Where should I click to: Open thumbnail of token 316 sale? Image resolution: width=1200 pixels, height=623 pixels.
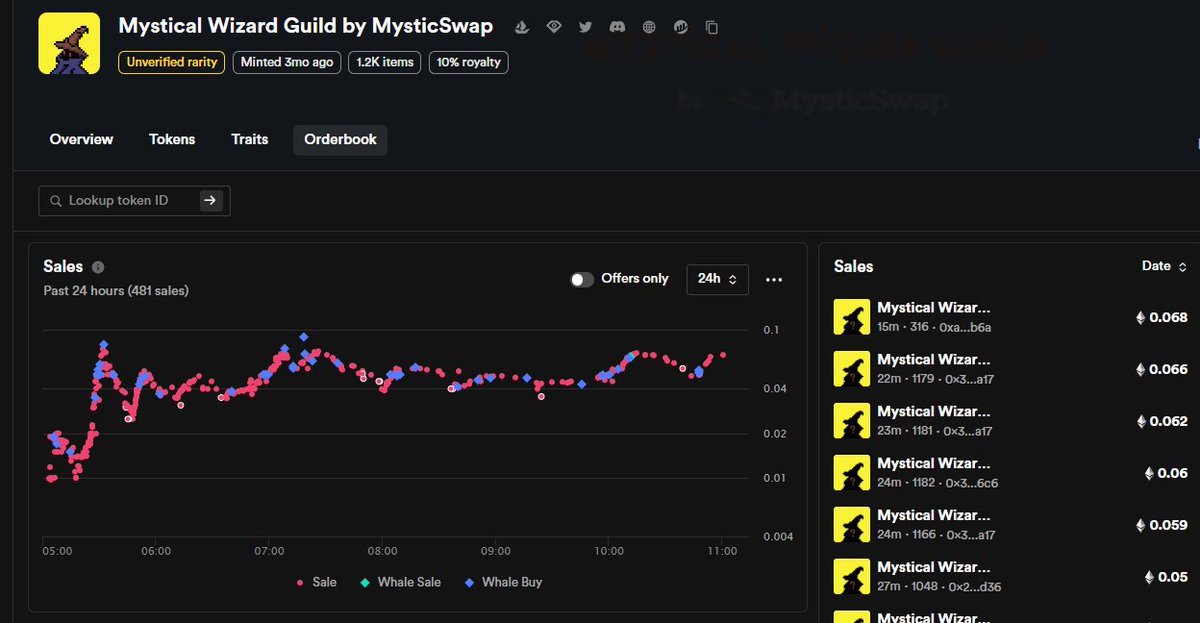[851, 317]
